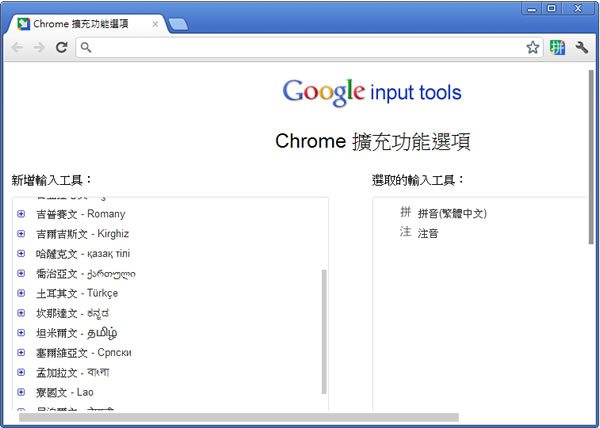The height and width of the screenshot is (428, 600).
Task: Select the 坦米爾文 language text
Action: (x=77, y=333)
